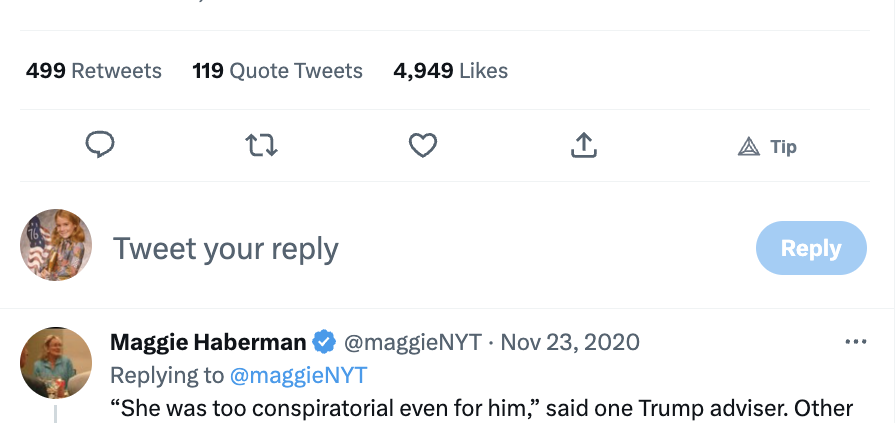The image size is (896, 423).
Task: Open the Nov 23, 2020 timestamp link
Action: (x=570, y=343)
